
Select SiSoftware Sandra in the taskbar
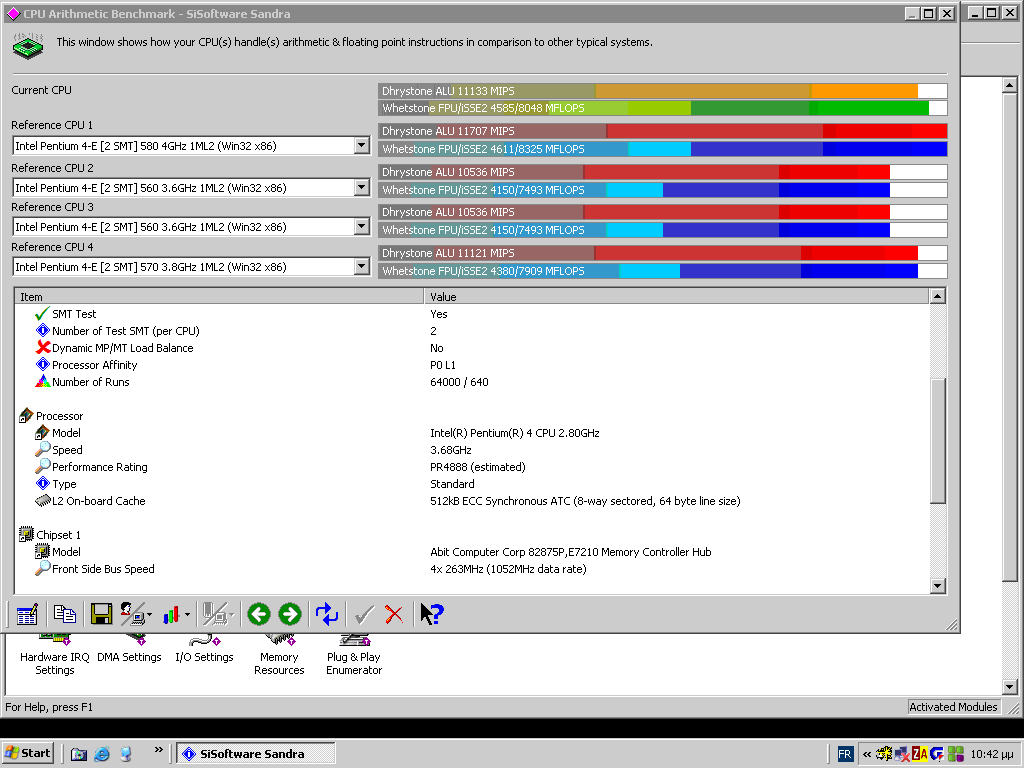(256, 753)
